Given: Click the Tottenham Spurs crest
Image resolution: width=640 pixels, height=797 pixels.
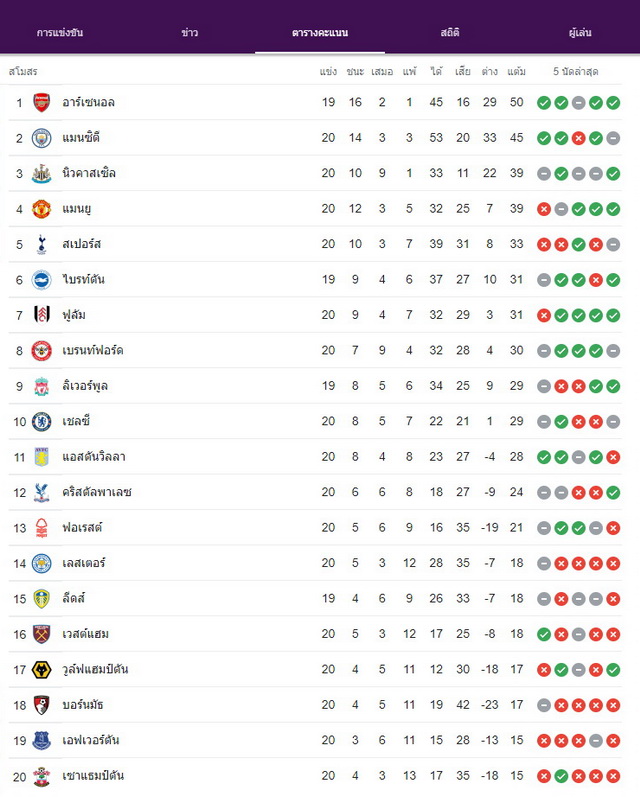Looking at the screenshot, I should coord(42,244).
